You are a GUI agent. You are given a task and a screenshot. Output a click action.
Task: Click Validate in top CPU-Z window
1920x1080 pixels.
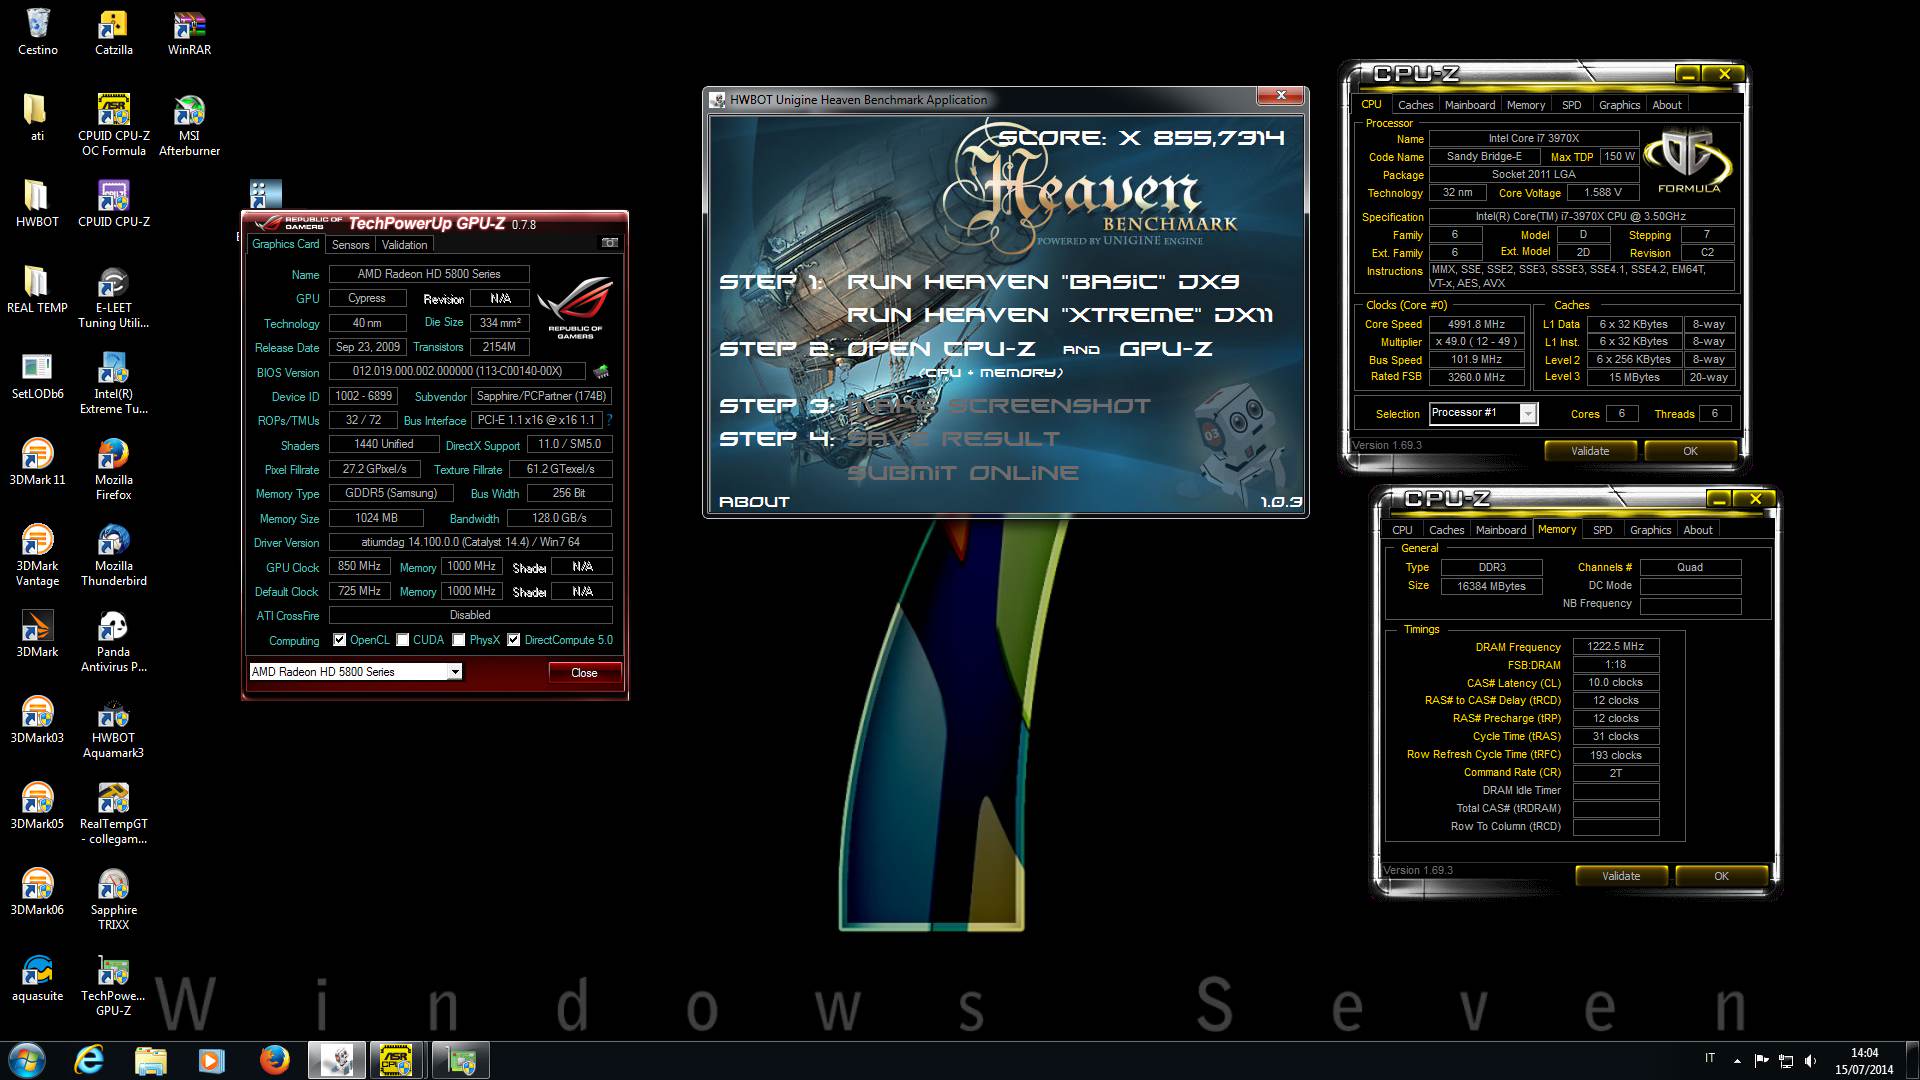click(1590, 451)
